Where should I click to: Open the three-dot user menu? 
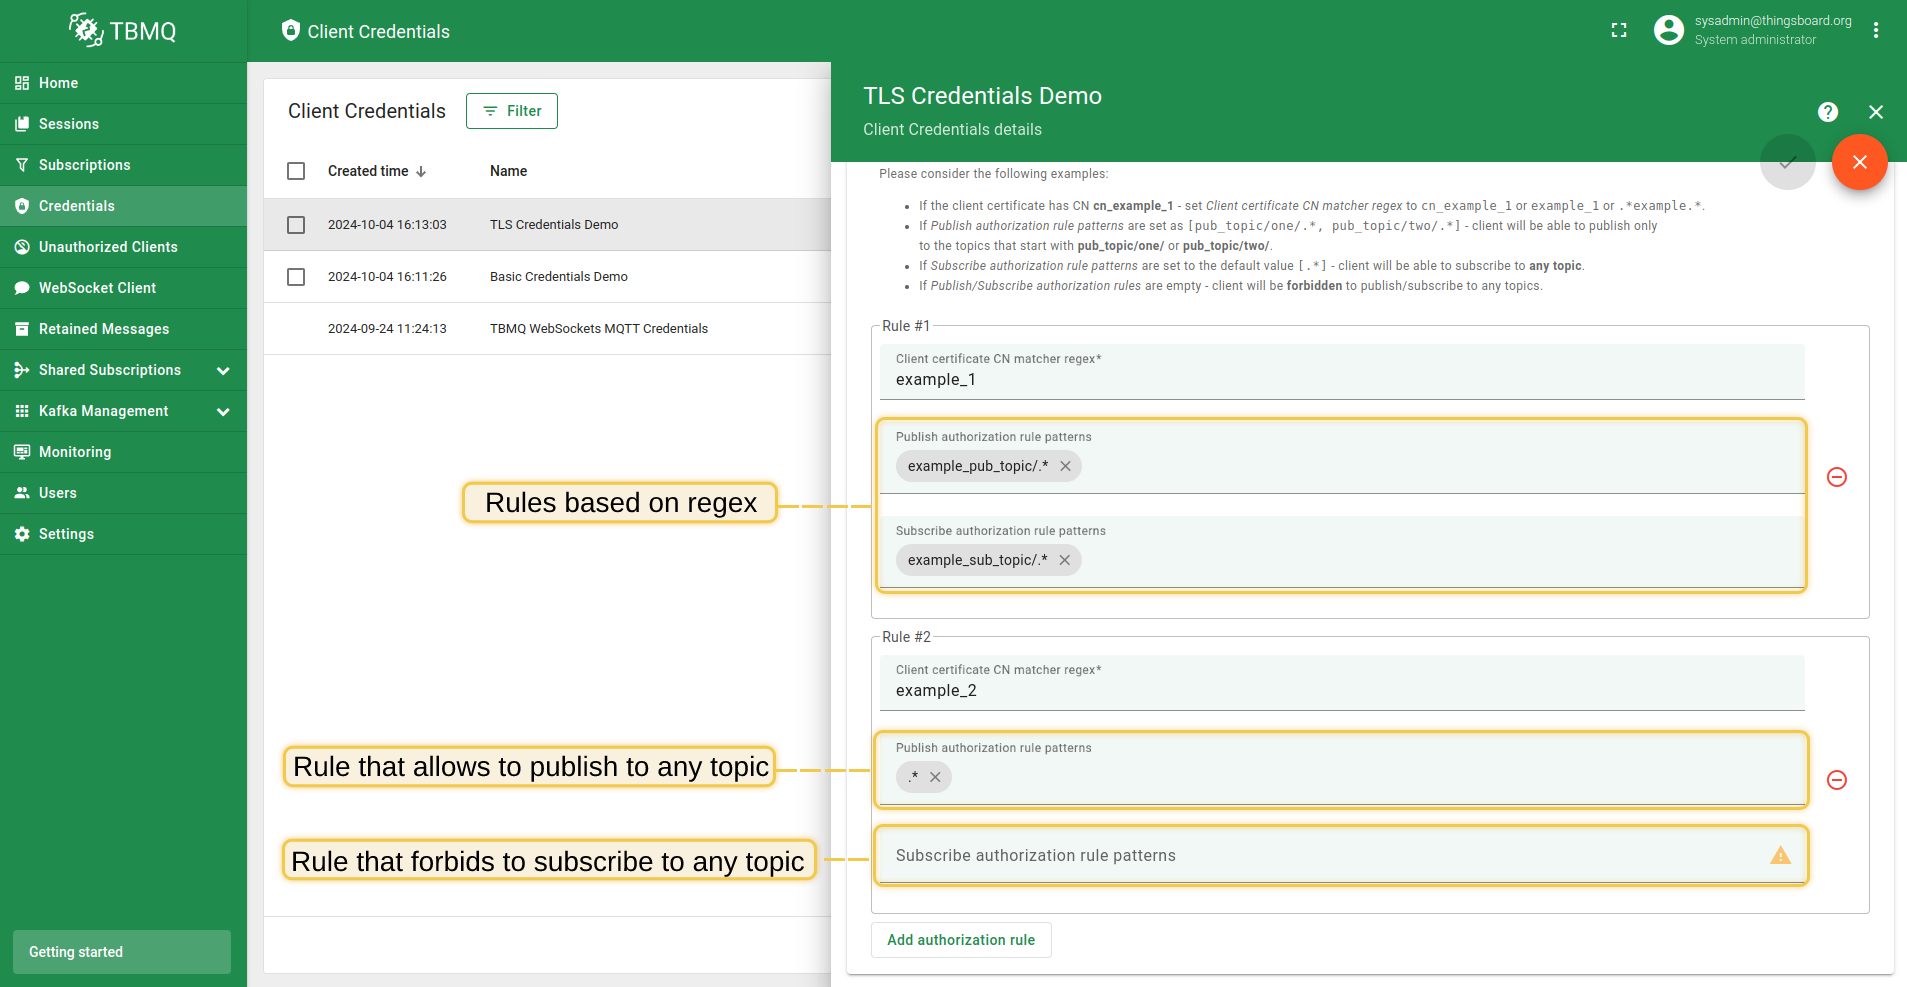tap(1876, 31)
